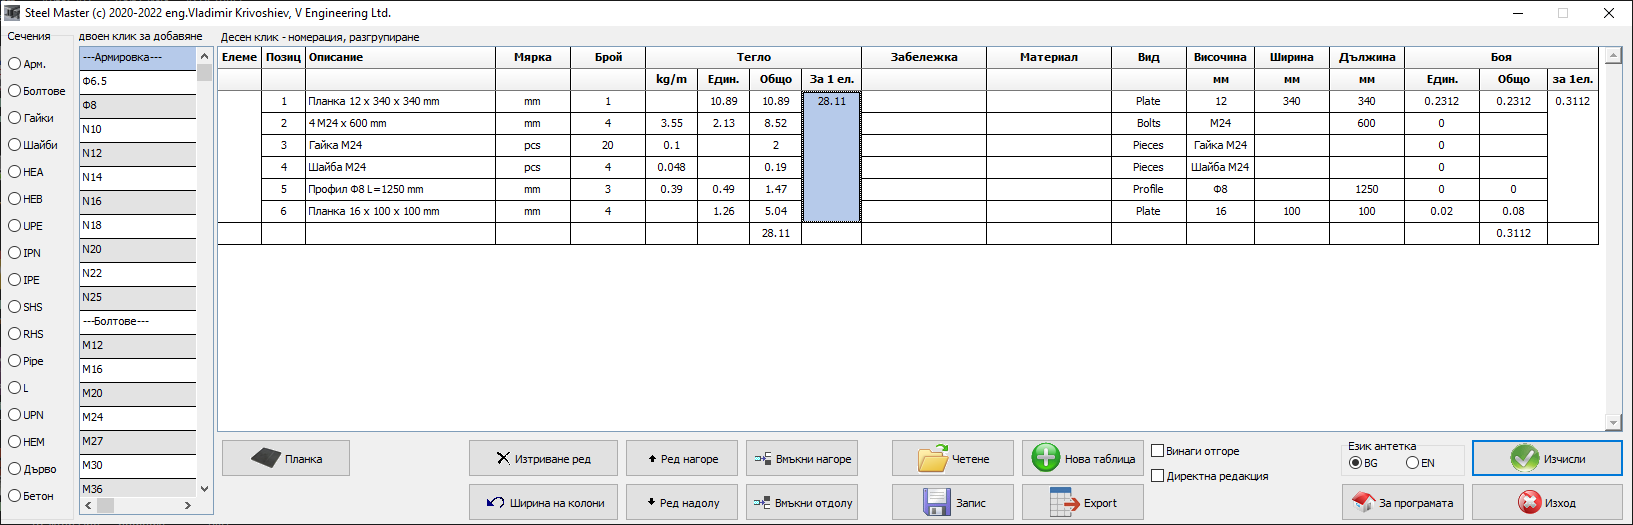1633x525 pixels.
Task: Select M24 in the bolts list
Action: coord(137,417)
